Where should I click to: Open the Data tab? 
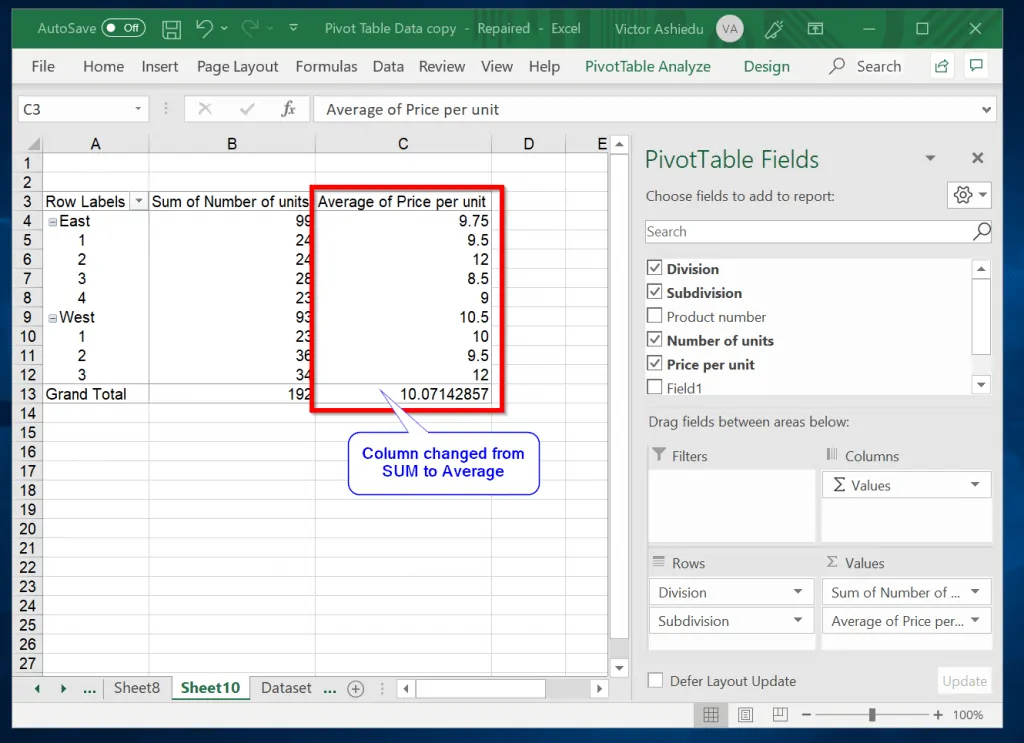click(388, 67)
